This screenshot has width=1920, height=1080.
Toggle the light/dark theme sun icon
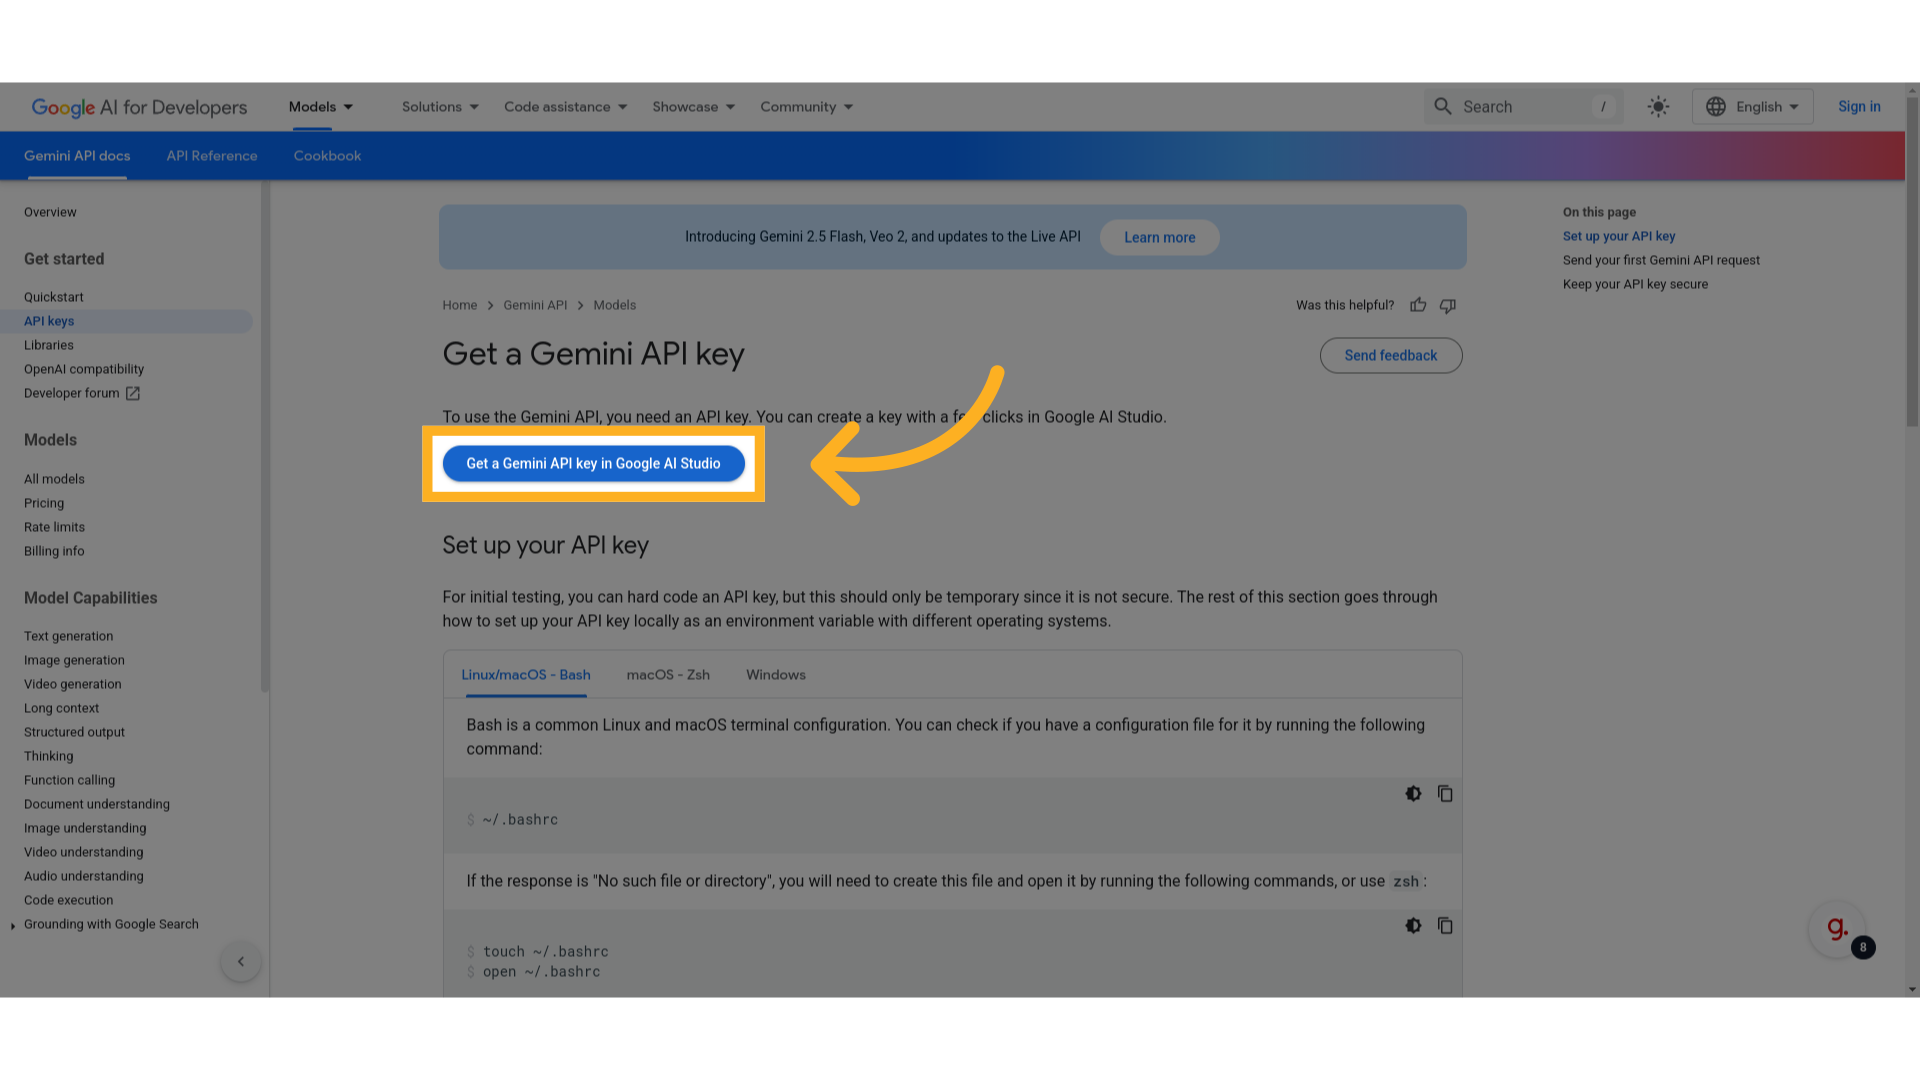[x=1658, y=106]
